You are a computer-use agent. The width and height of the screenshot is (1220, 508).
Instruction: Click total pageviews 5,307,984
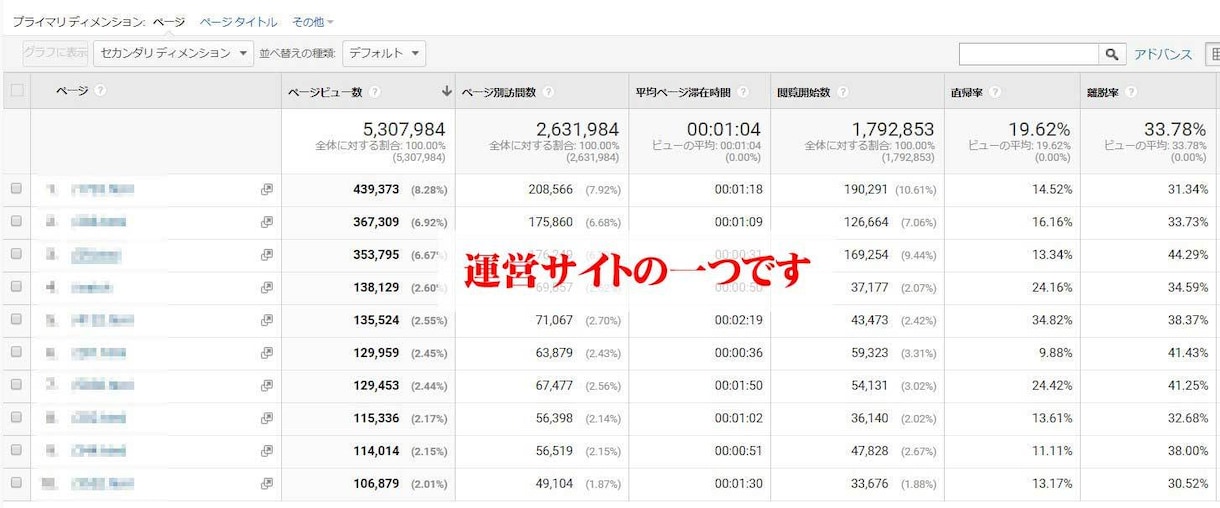[404, 130]
